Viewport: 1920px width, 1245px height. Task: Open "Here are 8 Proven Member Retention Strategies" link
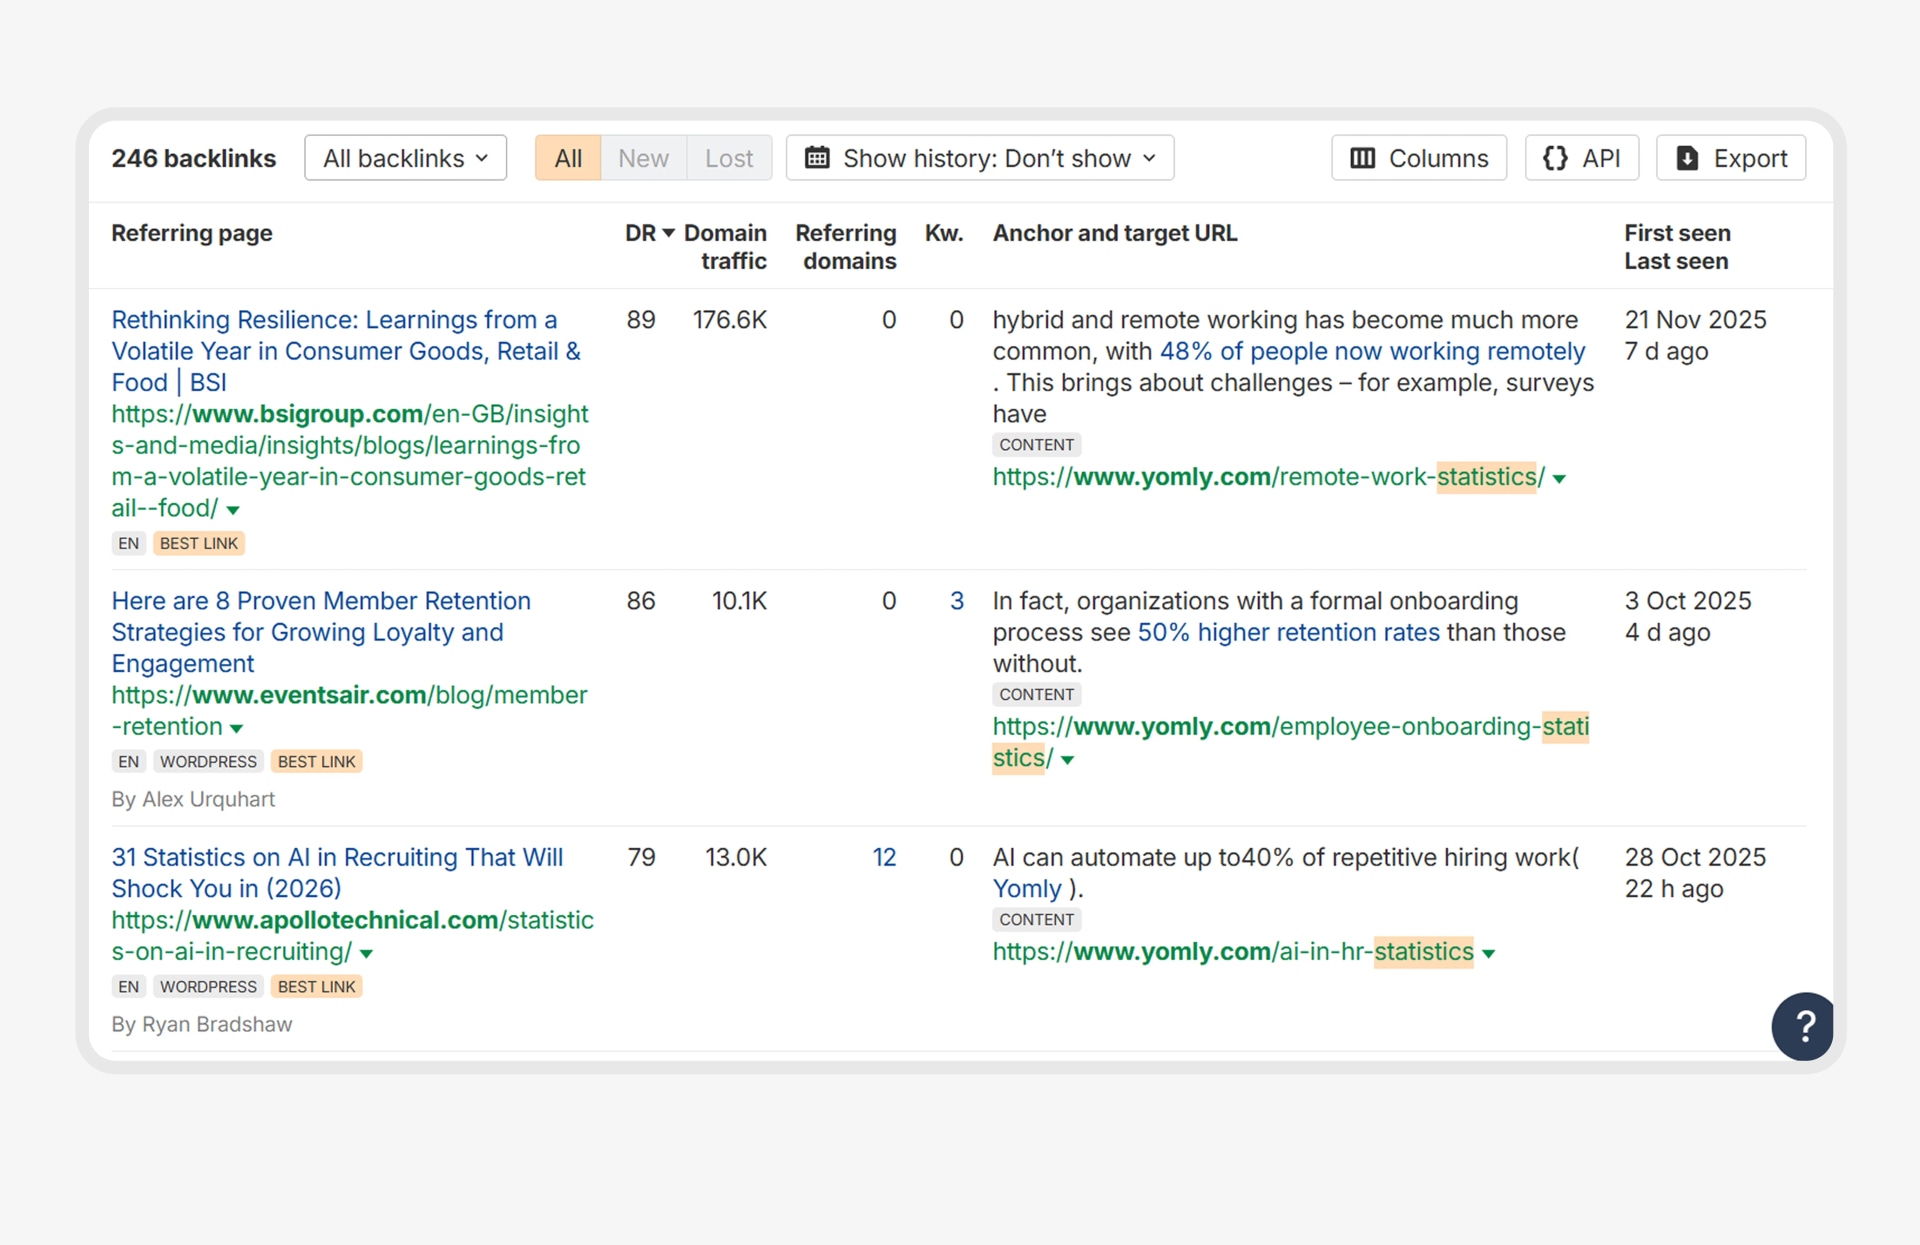[321, 632]
